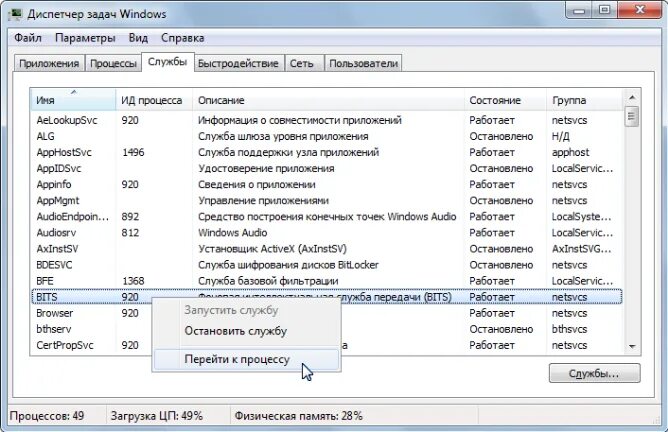Sort by Состояние column header
This screenshot has width=668, height=432.
(x=505, y=100)
